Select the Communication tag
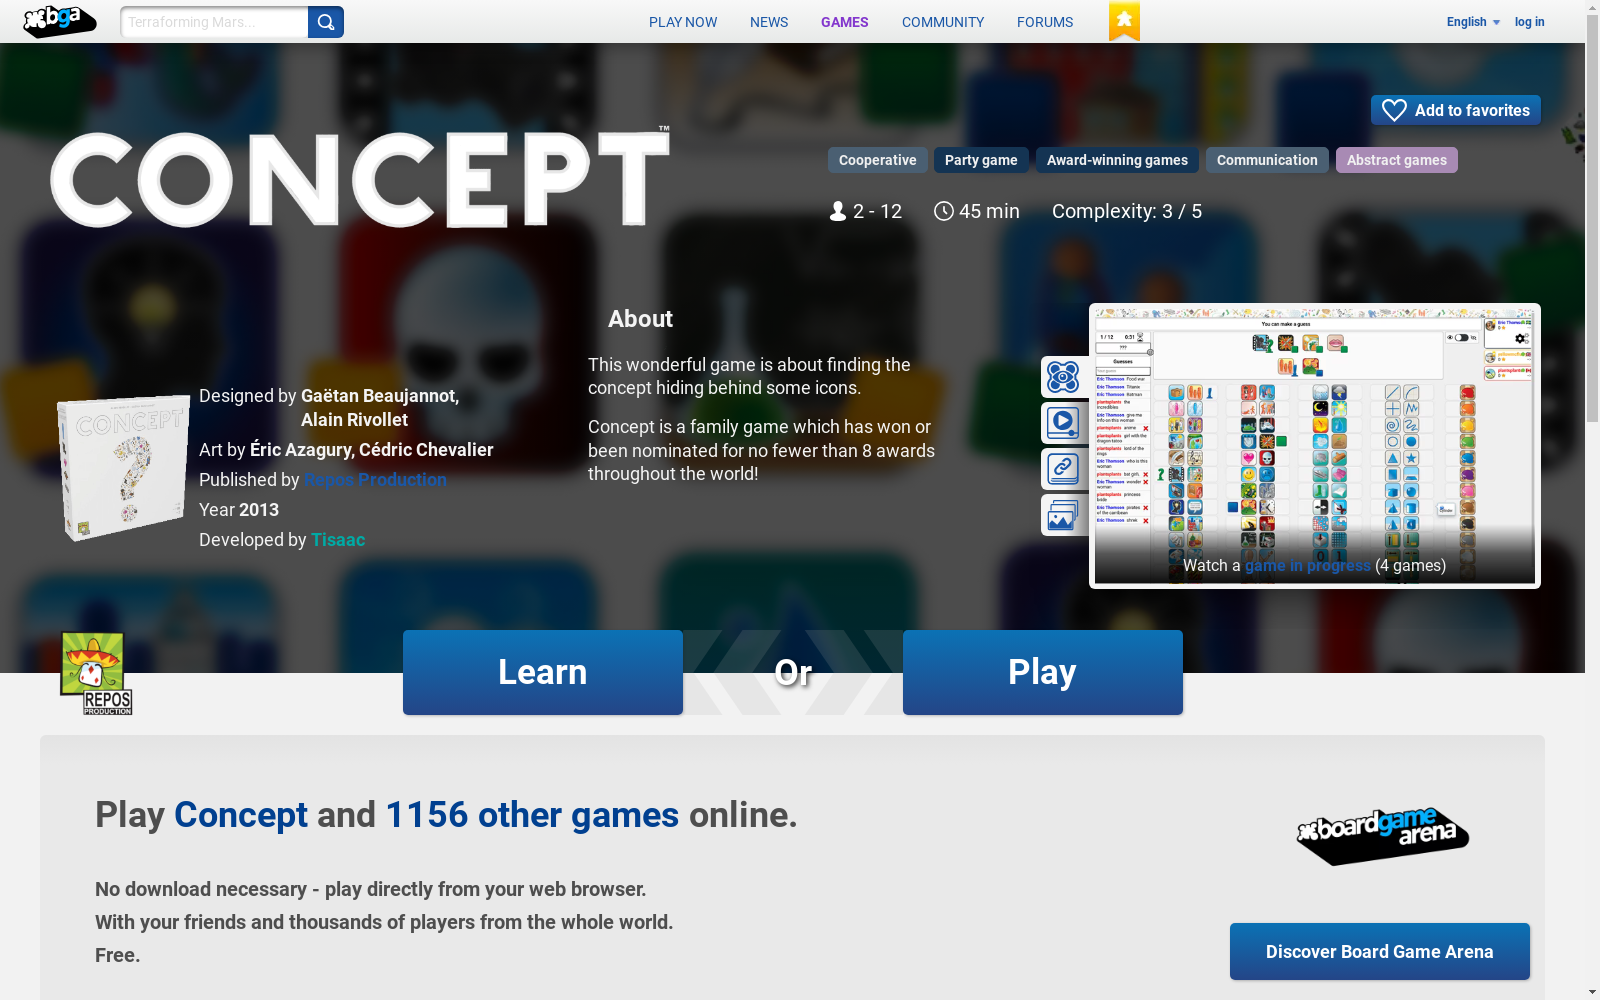1600x1000 pixels. click(x=1267, y=160)
